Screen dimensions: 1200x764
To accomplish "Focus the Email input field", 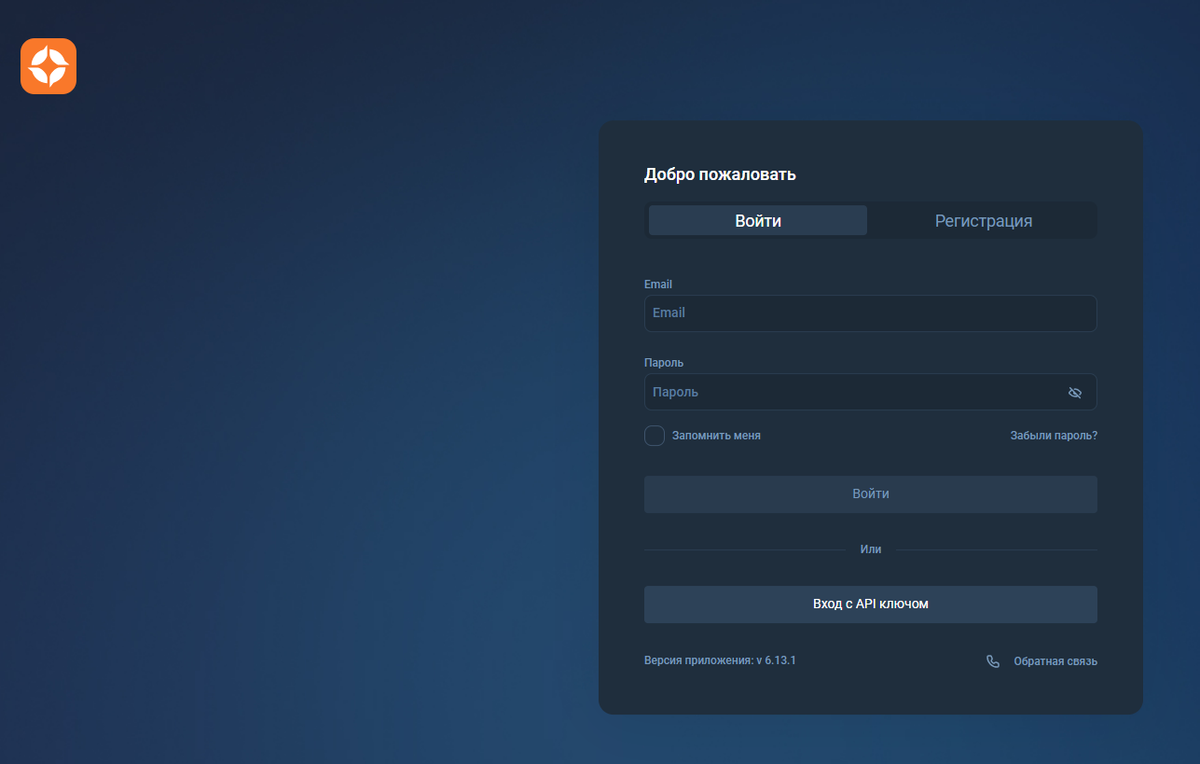I will click(870, 313).
